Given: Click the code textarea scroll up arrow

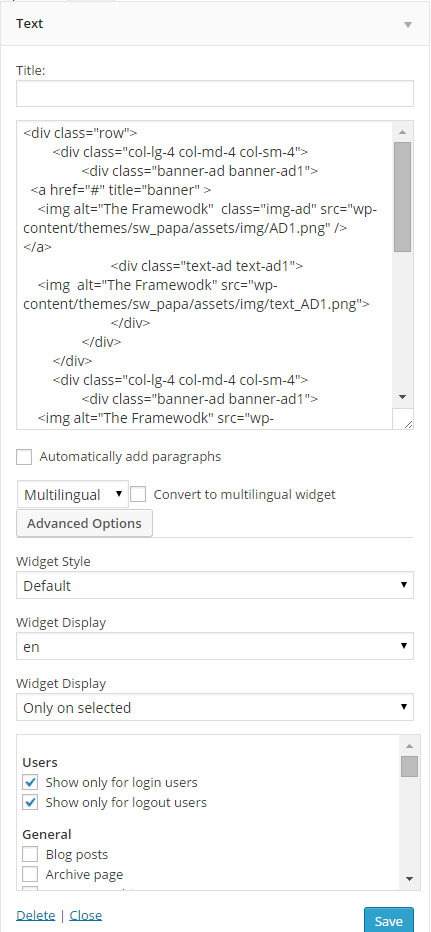Looking at the screenshot, I should click(x=402, y=132).
